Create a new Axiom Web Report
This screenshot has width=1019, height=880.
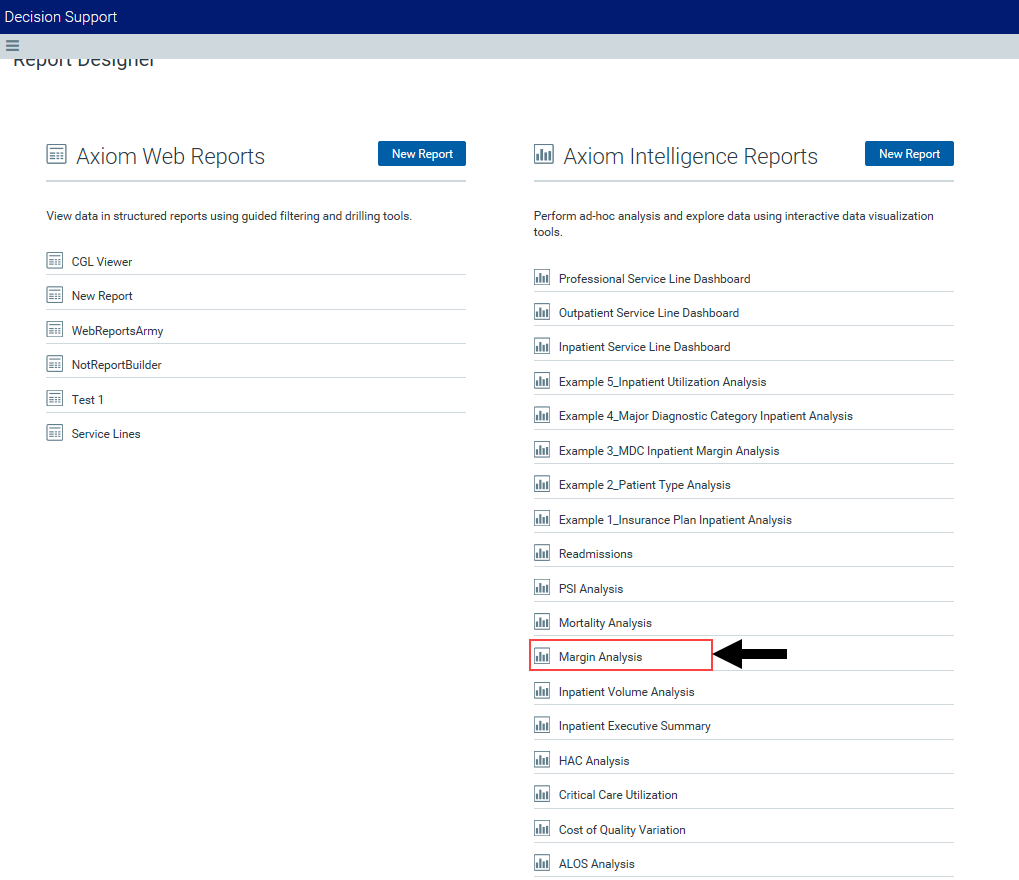tap(422, 153)
